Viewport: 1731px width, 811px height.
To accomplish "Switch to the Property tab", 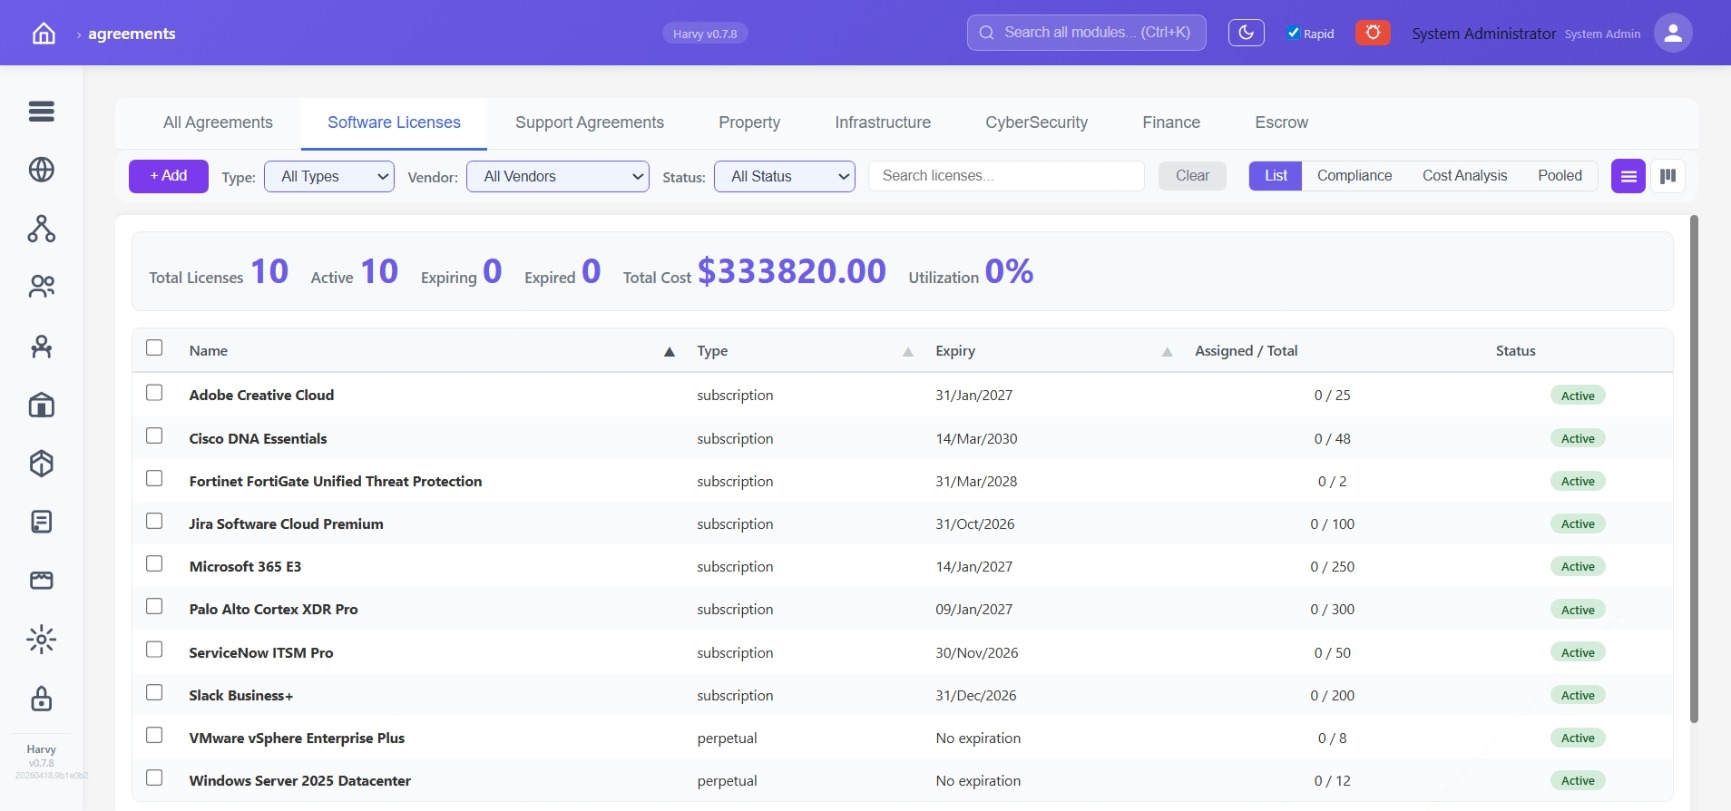I will coord(750,122).
